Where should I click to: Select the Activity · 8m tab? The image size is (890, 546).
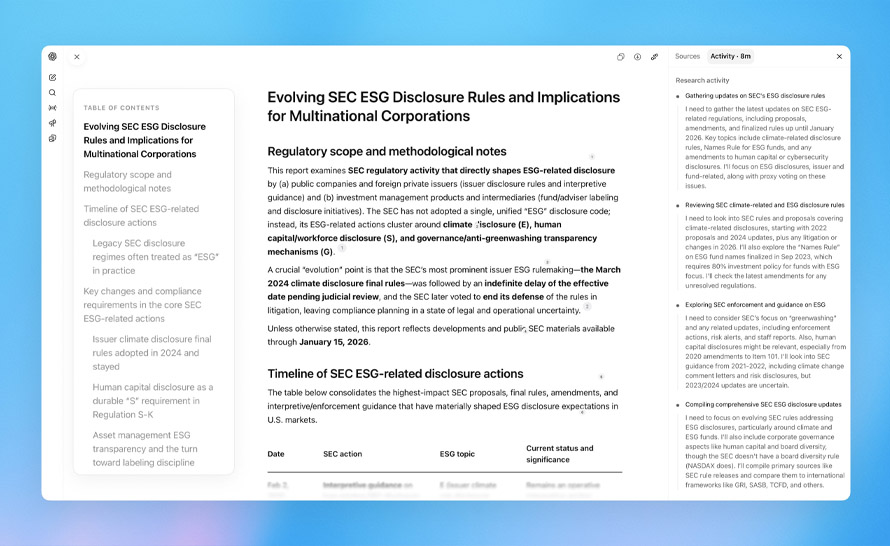click(x=730, y=57)
